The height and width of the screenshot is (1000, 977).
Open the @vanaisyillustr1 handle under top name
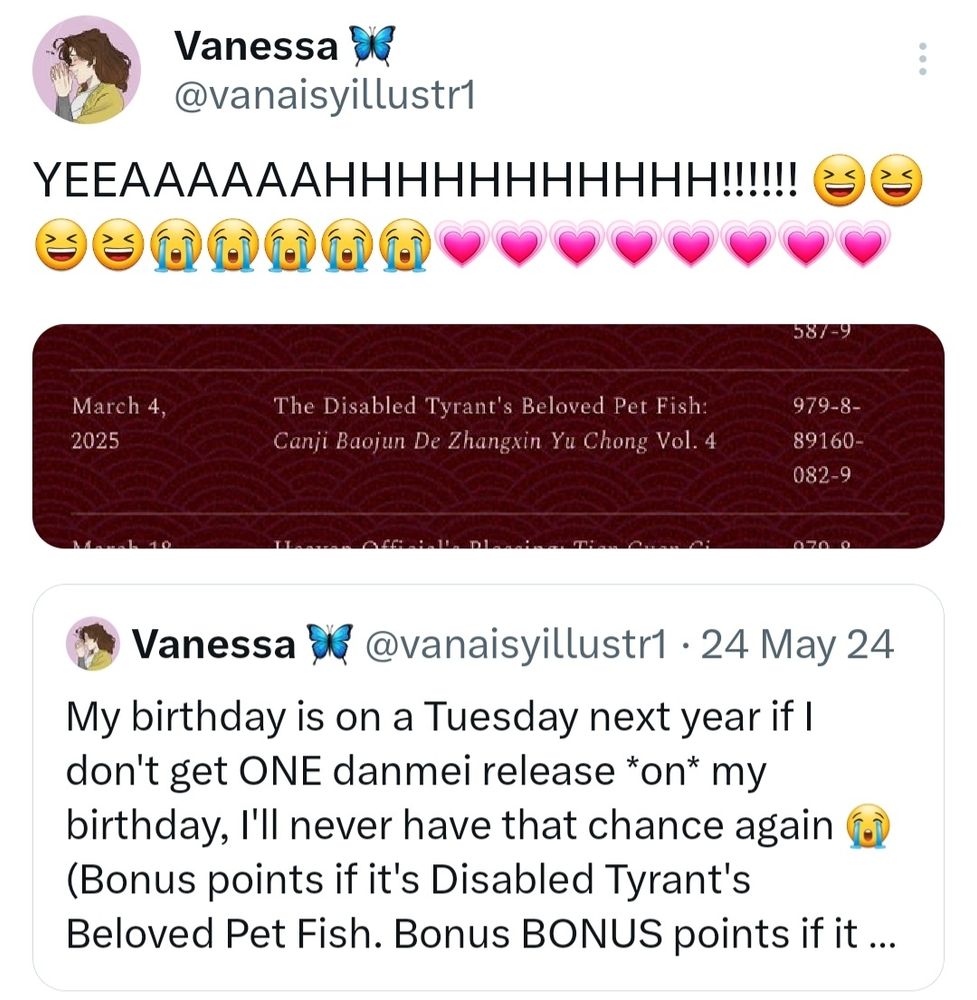point(325,96)
